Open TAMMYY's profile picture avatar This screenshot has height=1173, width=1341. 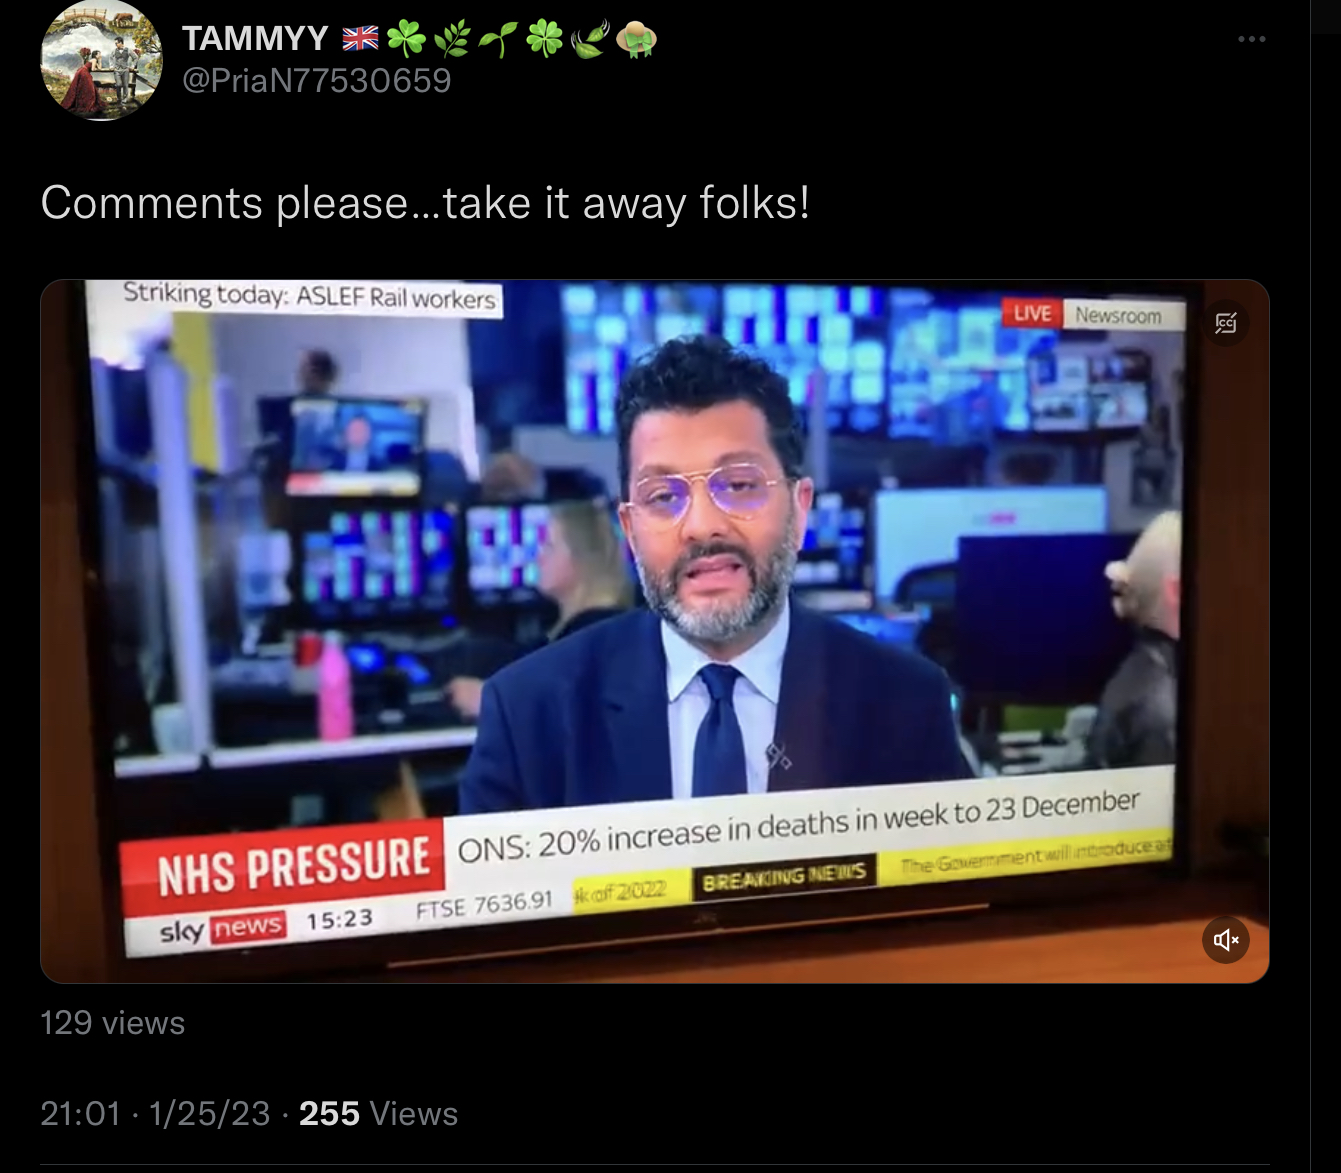101,60
